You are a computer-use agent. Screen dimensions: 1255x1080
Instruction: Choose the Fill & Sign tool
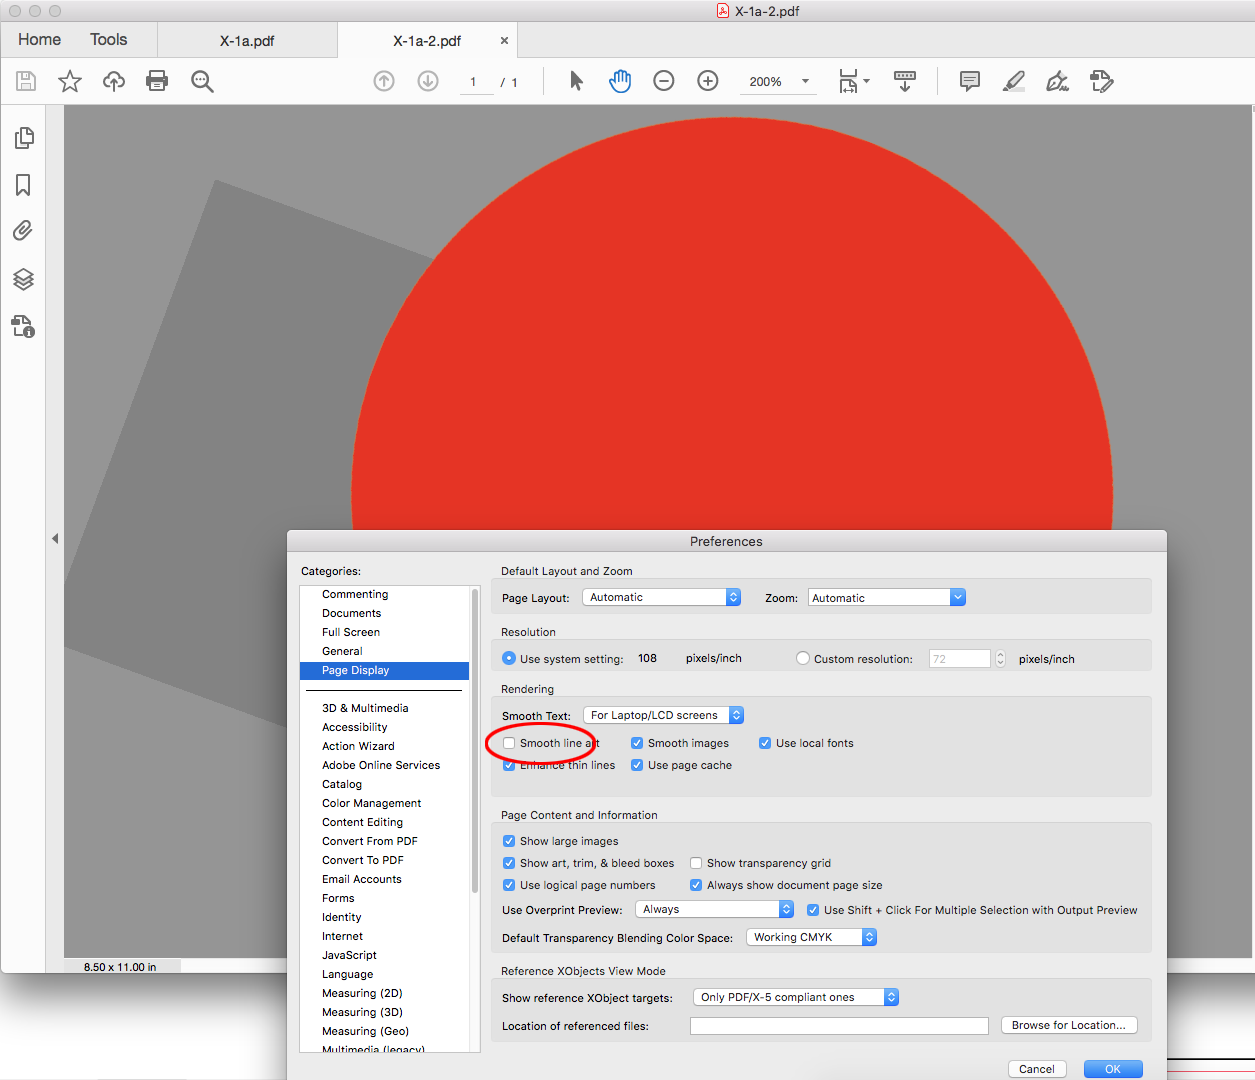point(1056,81)
